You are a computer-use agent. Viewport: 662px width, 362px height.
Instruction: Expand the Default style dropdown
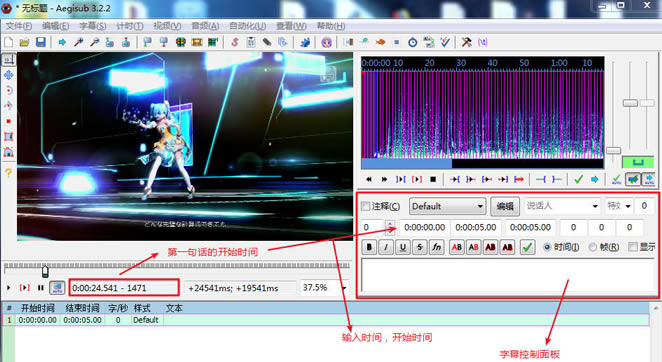(x=448, y=206)
